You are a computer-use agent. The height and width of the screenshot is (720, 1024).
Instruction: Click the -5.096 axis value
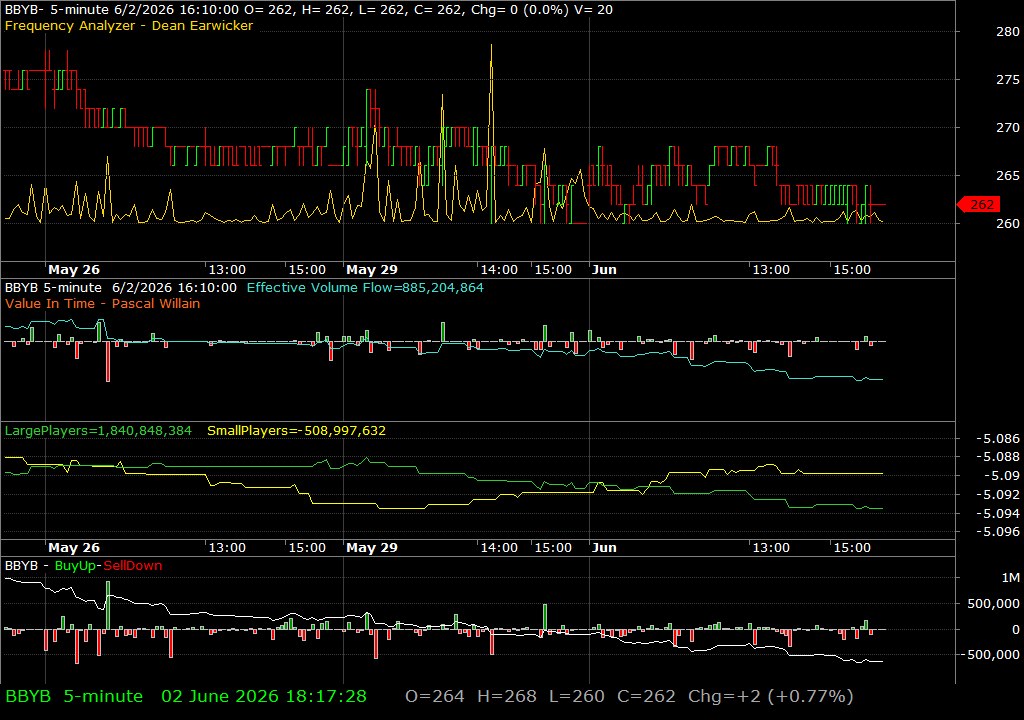(997, 532)
